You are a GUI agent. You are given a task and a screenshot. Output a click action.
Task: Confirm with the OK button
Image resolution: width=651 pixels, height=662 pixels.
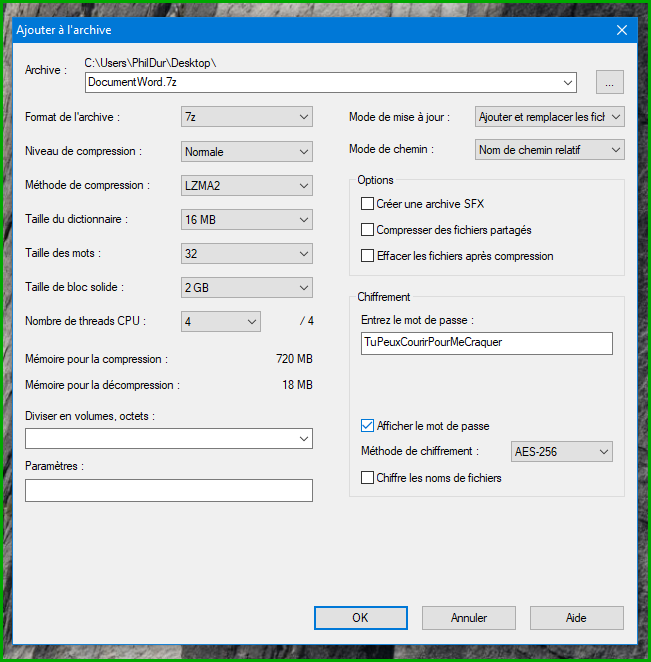pyautogui.click(x=361, y=618)
